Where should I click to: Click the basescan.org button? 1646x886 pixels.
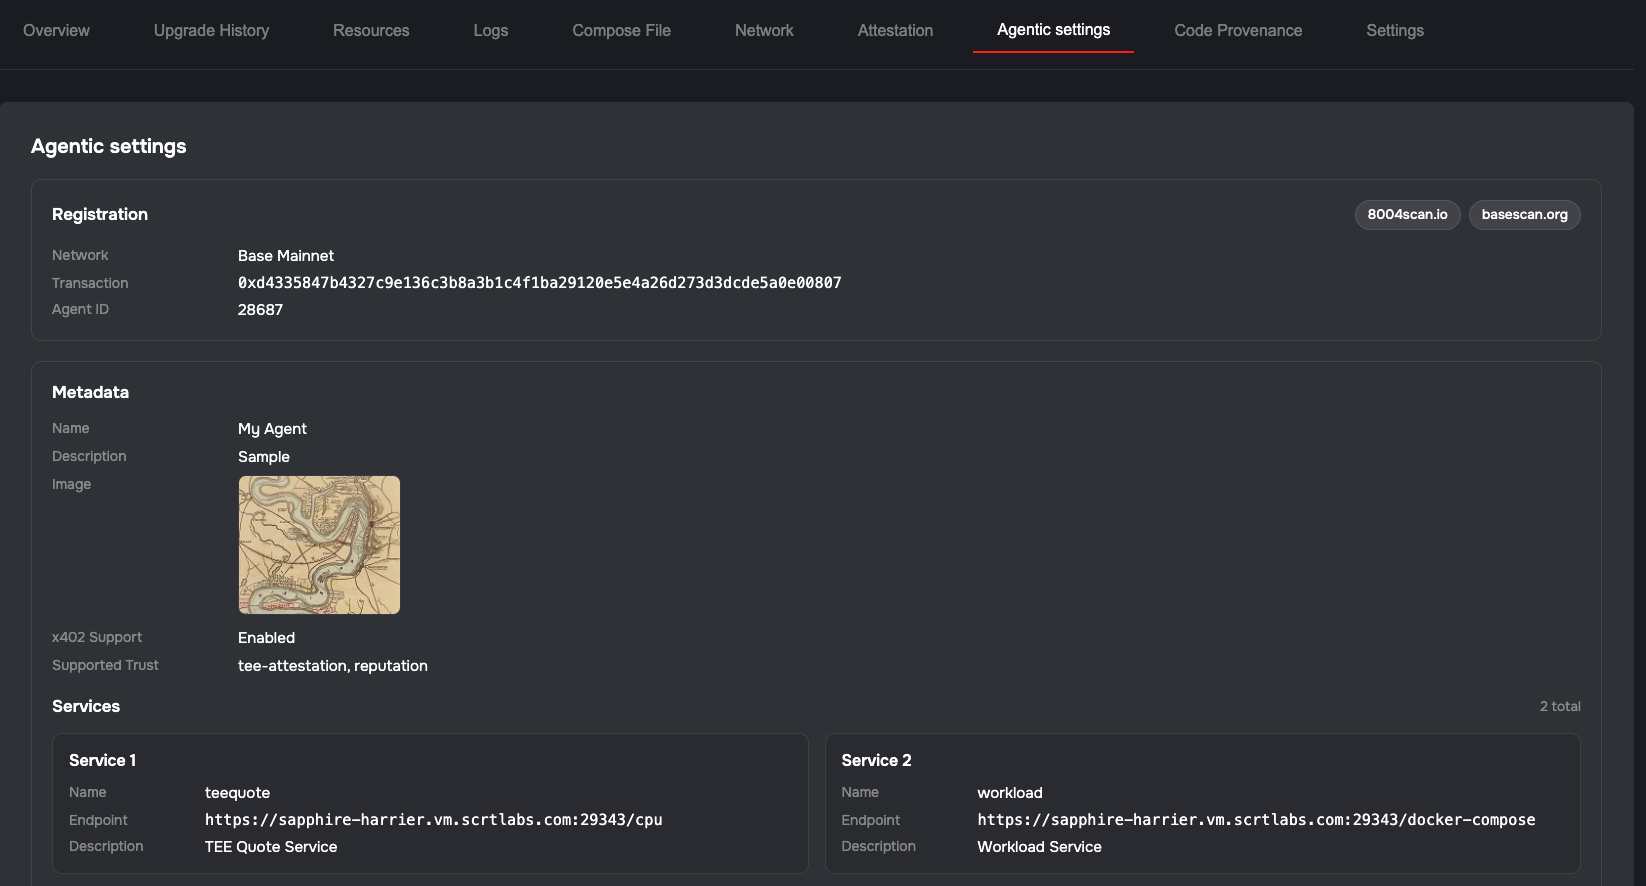tap(1524, 215)
